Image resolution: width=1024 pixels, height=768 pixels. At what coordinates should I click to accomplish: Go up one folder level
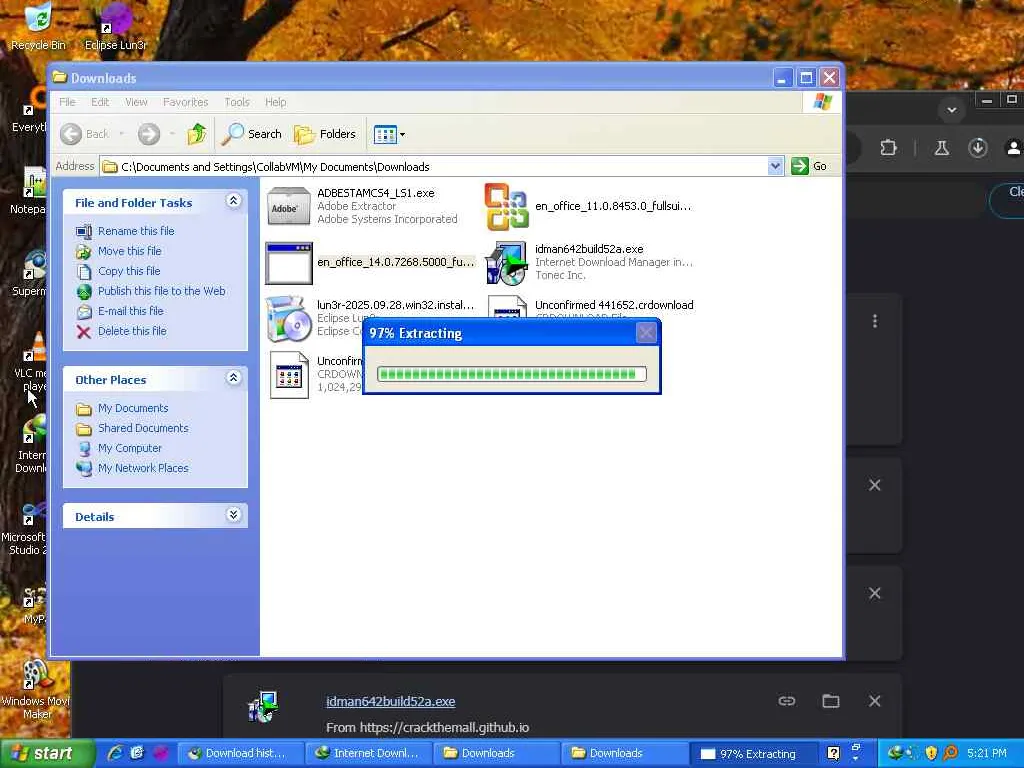197,134
